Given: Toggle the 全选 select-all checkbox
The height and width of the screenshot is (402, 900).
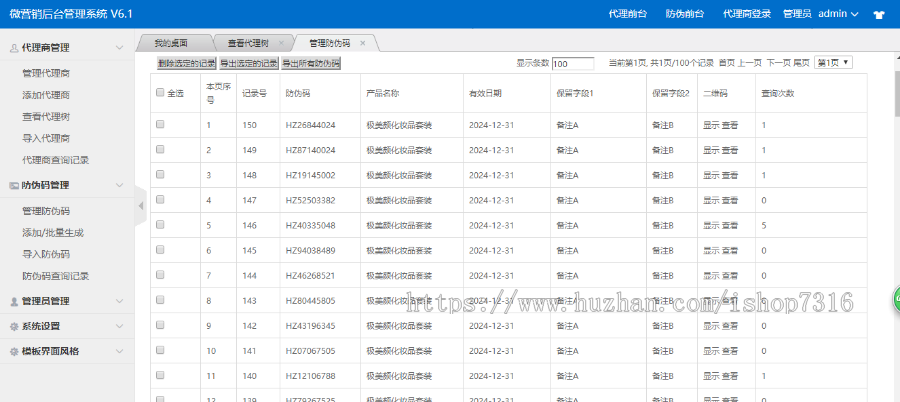Looking at the screenshot, I should pyautogui.click(x=160, y=93).
